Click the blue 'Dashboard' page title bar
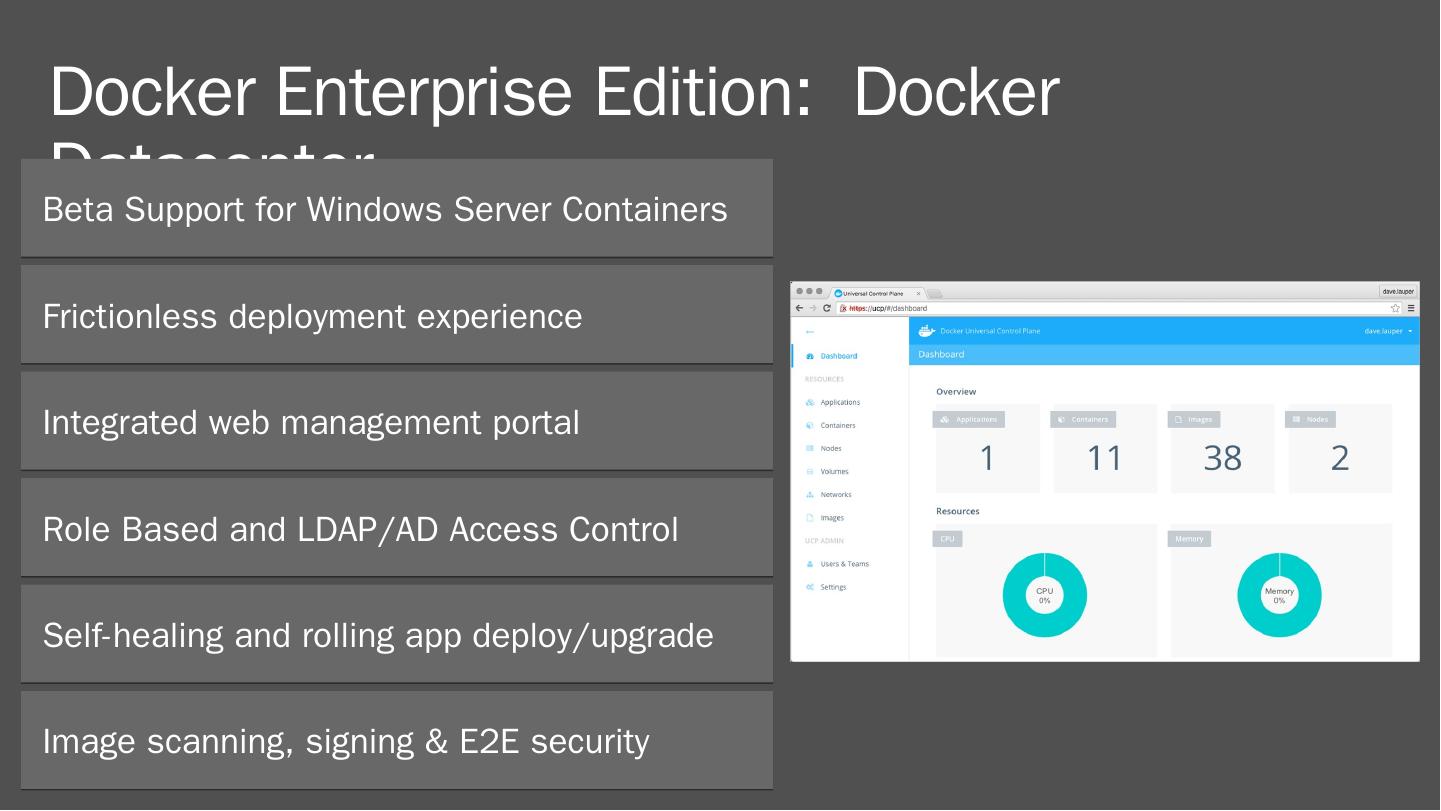1441x811 pixels. tap(1164, 354)
